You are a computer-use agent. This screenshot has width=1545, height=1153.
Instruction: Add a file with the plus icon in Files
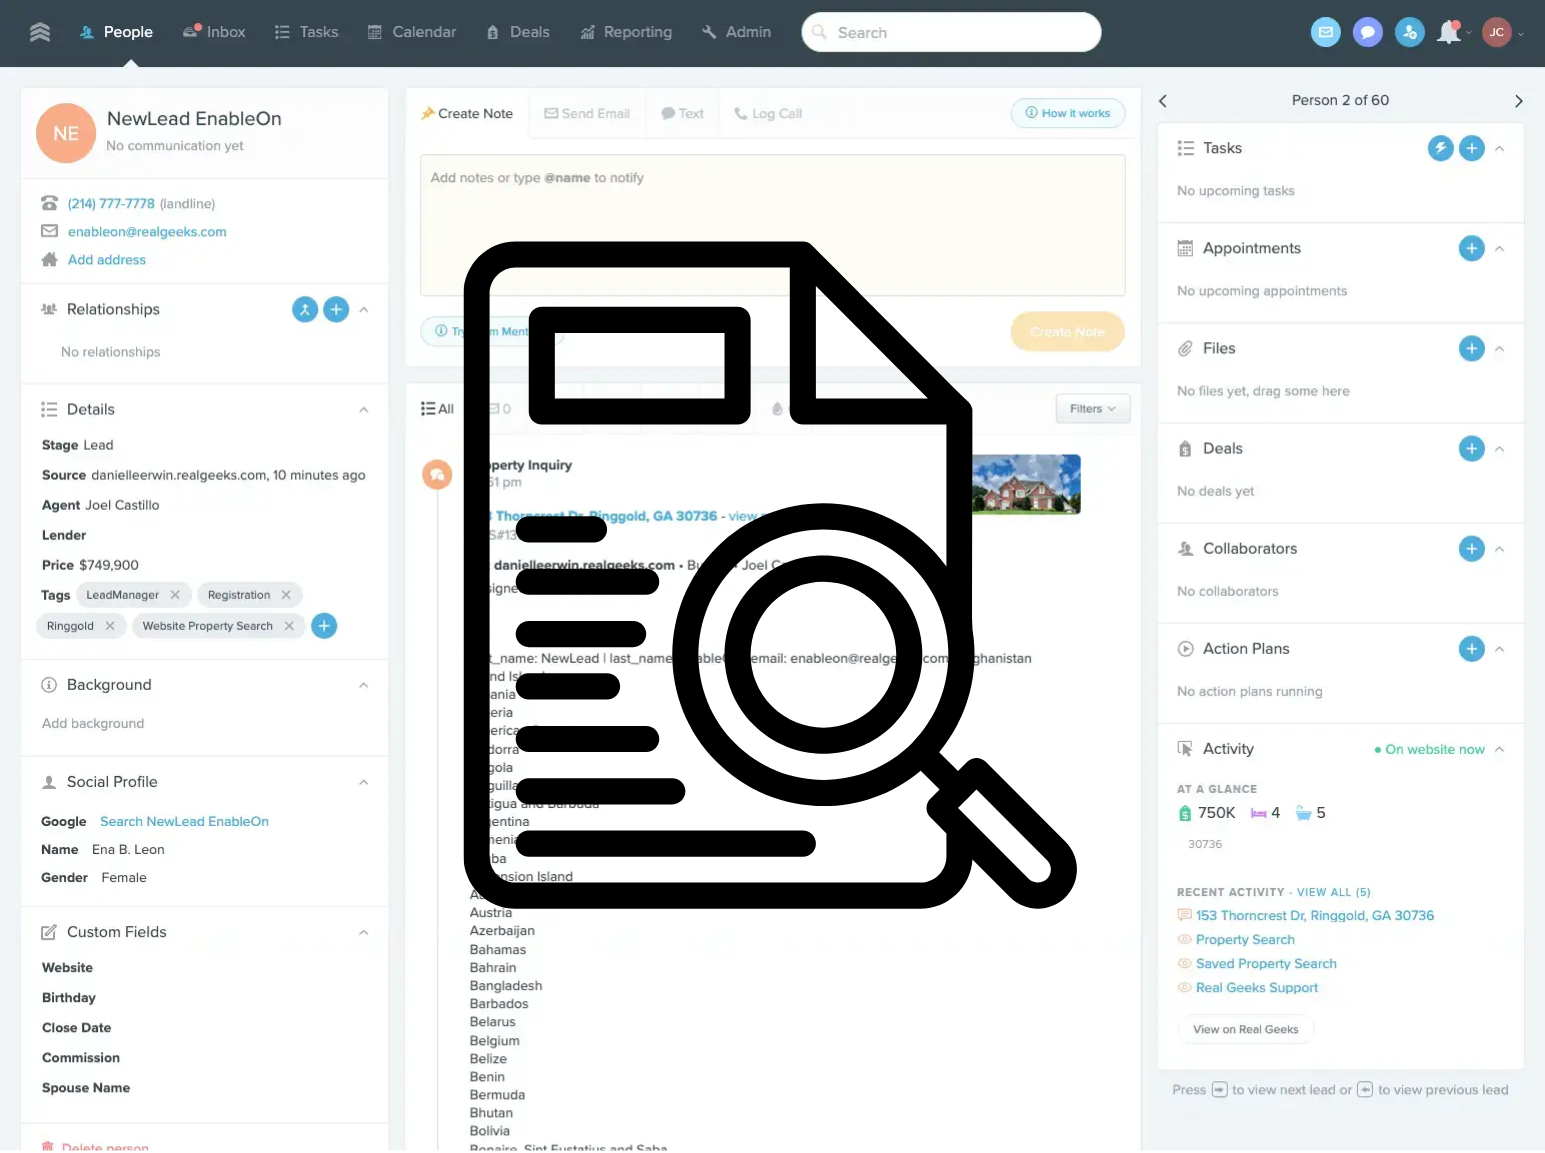click(x=1472, y=348)
